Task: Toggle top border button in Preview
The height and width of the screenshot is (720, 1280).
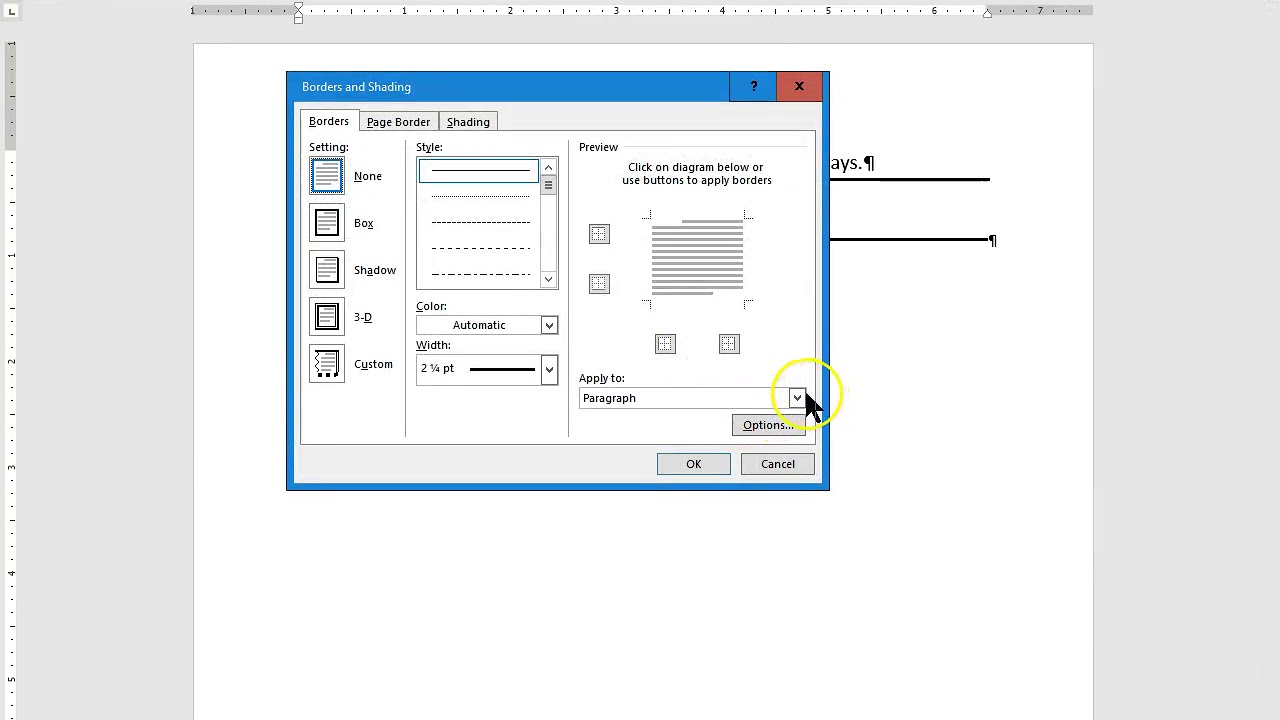Action: pyautogui.click(x=599, y=234)
